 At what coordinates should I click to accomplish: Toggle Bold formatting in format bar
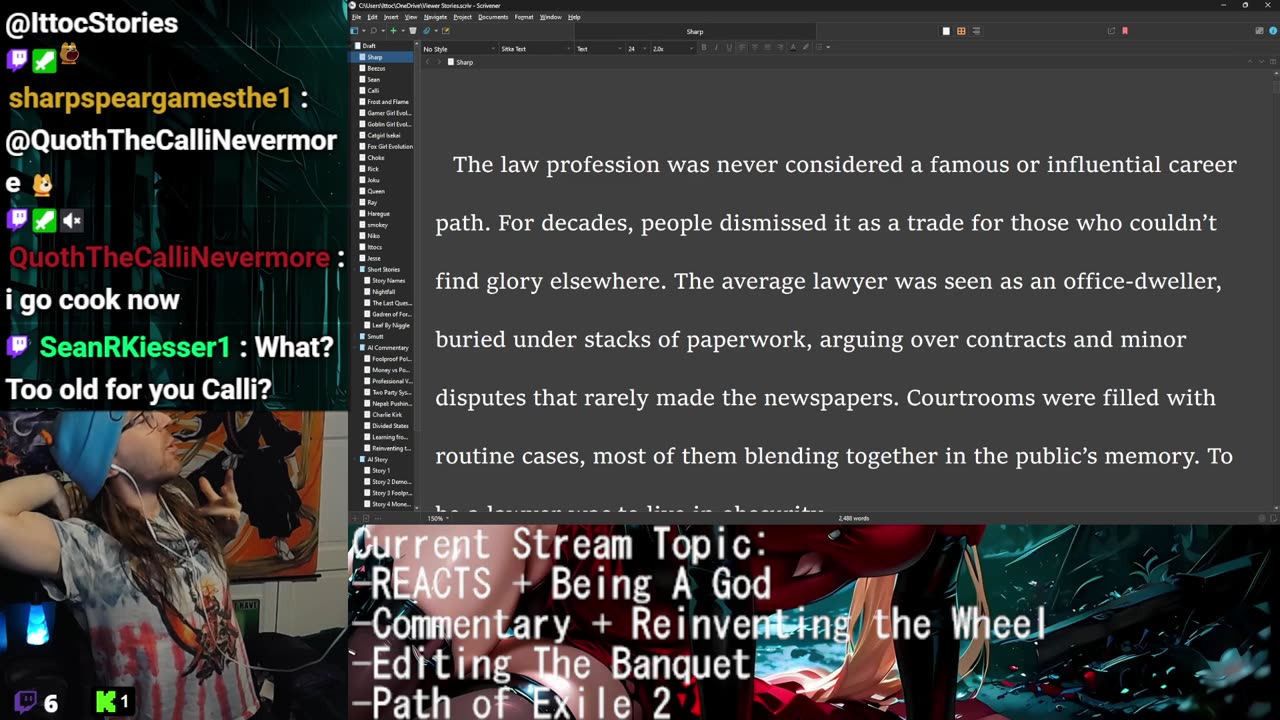704,48
